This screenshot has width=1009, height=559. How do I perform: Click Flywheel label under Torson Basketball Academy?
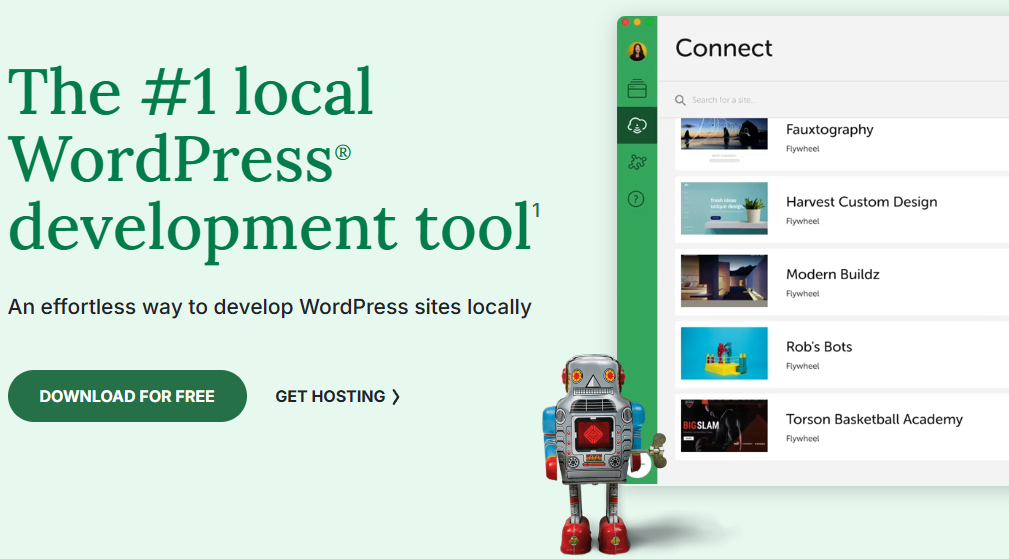[x=802, y=439]
